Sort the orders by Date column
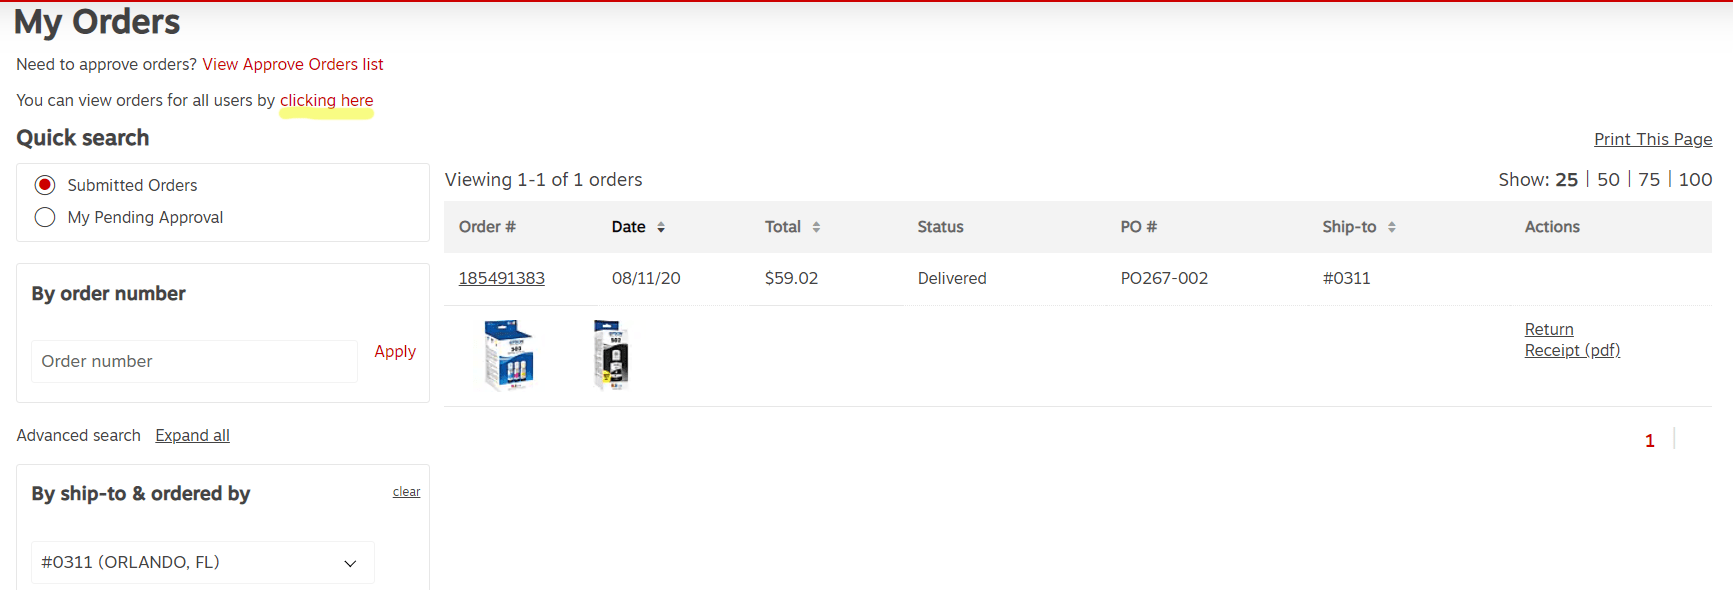The image size is (1733, 590). pyautogui.click(x=662, y=227)
